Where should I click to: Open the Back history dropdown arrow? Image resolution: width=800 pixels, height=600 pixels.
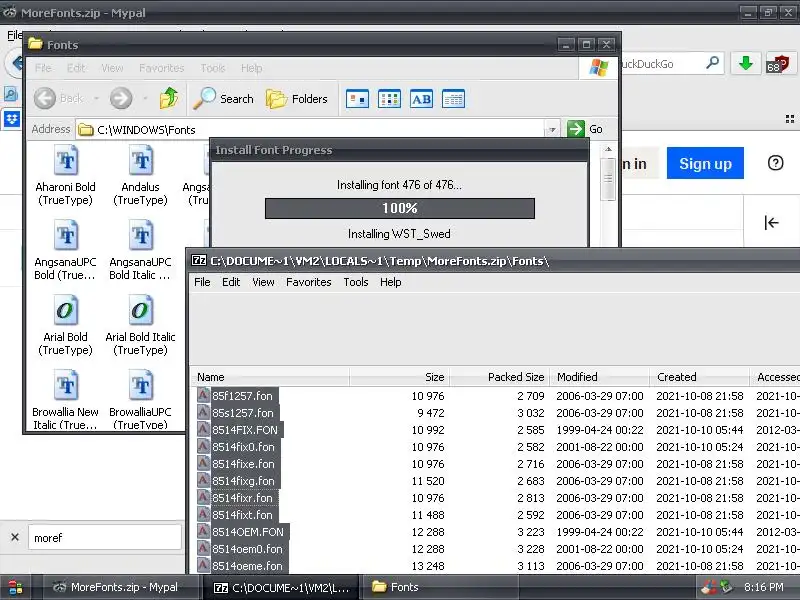click(96, 98)
